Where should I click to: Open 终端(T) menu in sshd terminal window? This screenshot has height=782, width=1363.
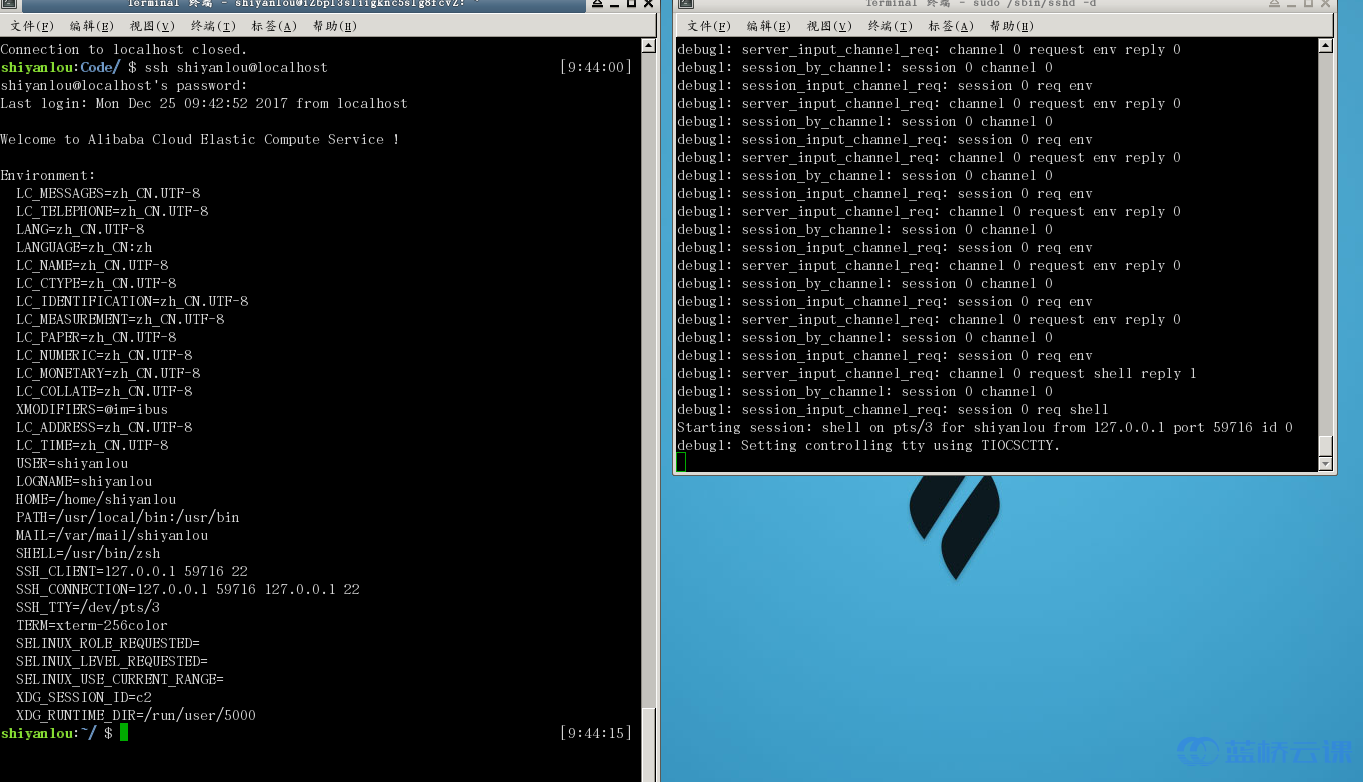(x=890, y=26)
